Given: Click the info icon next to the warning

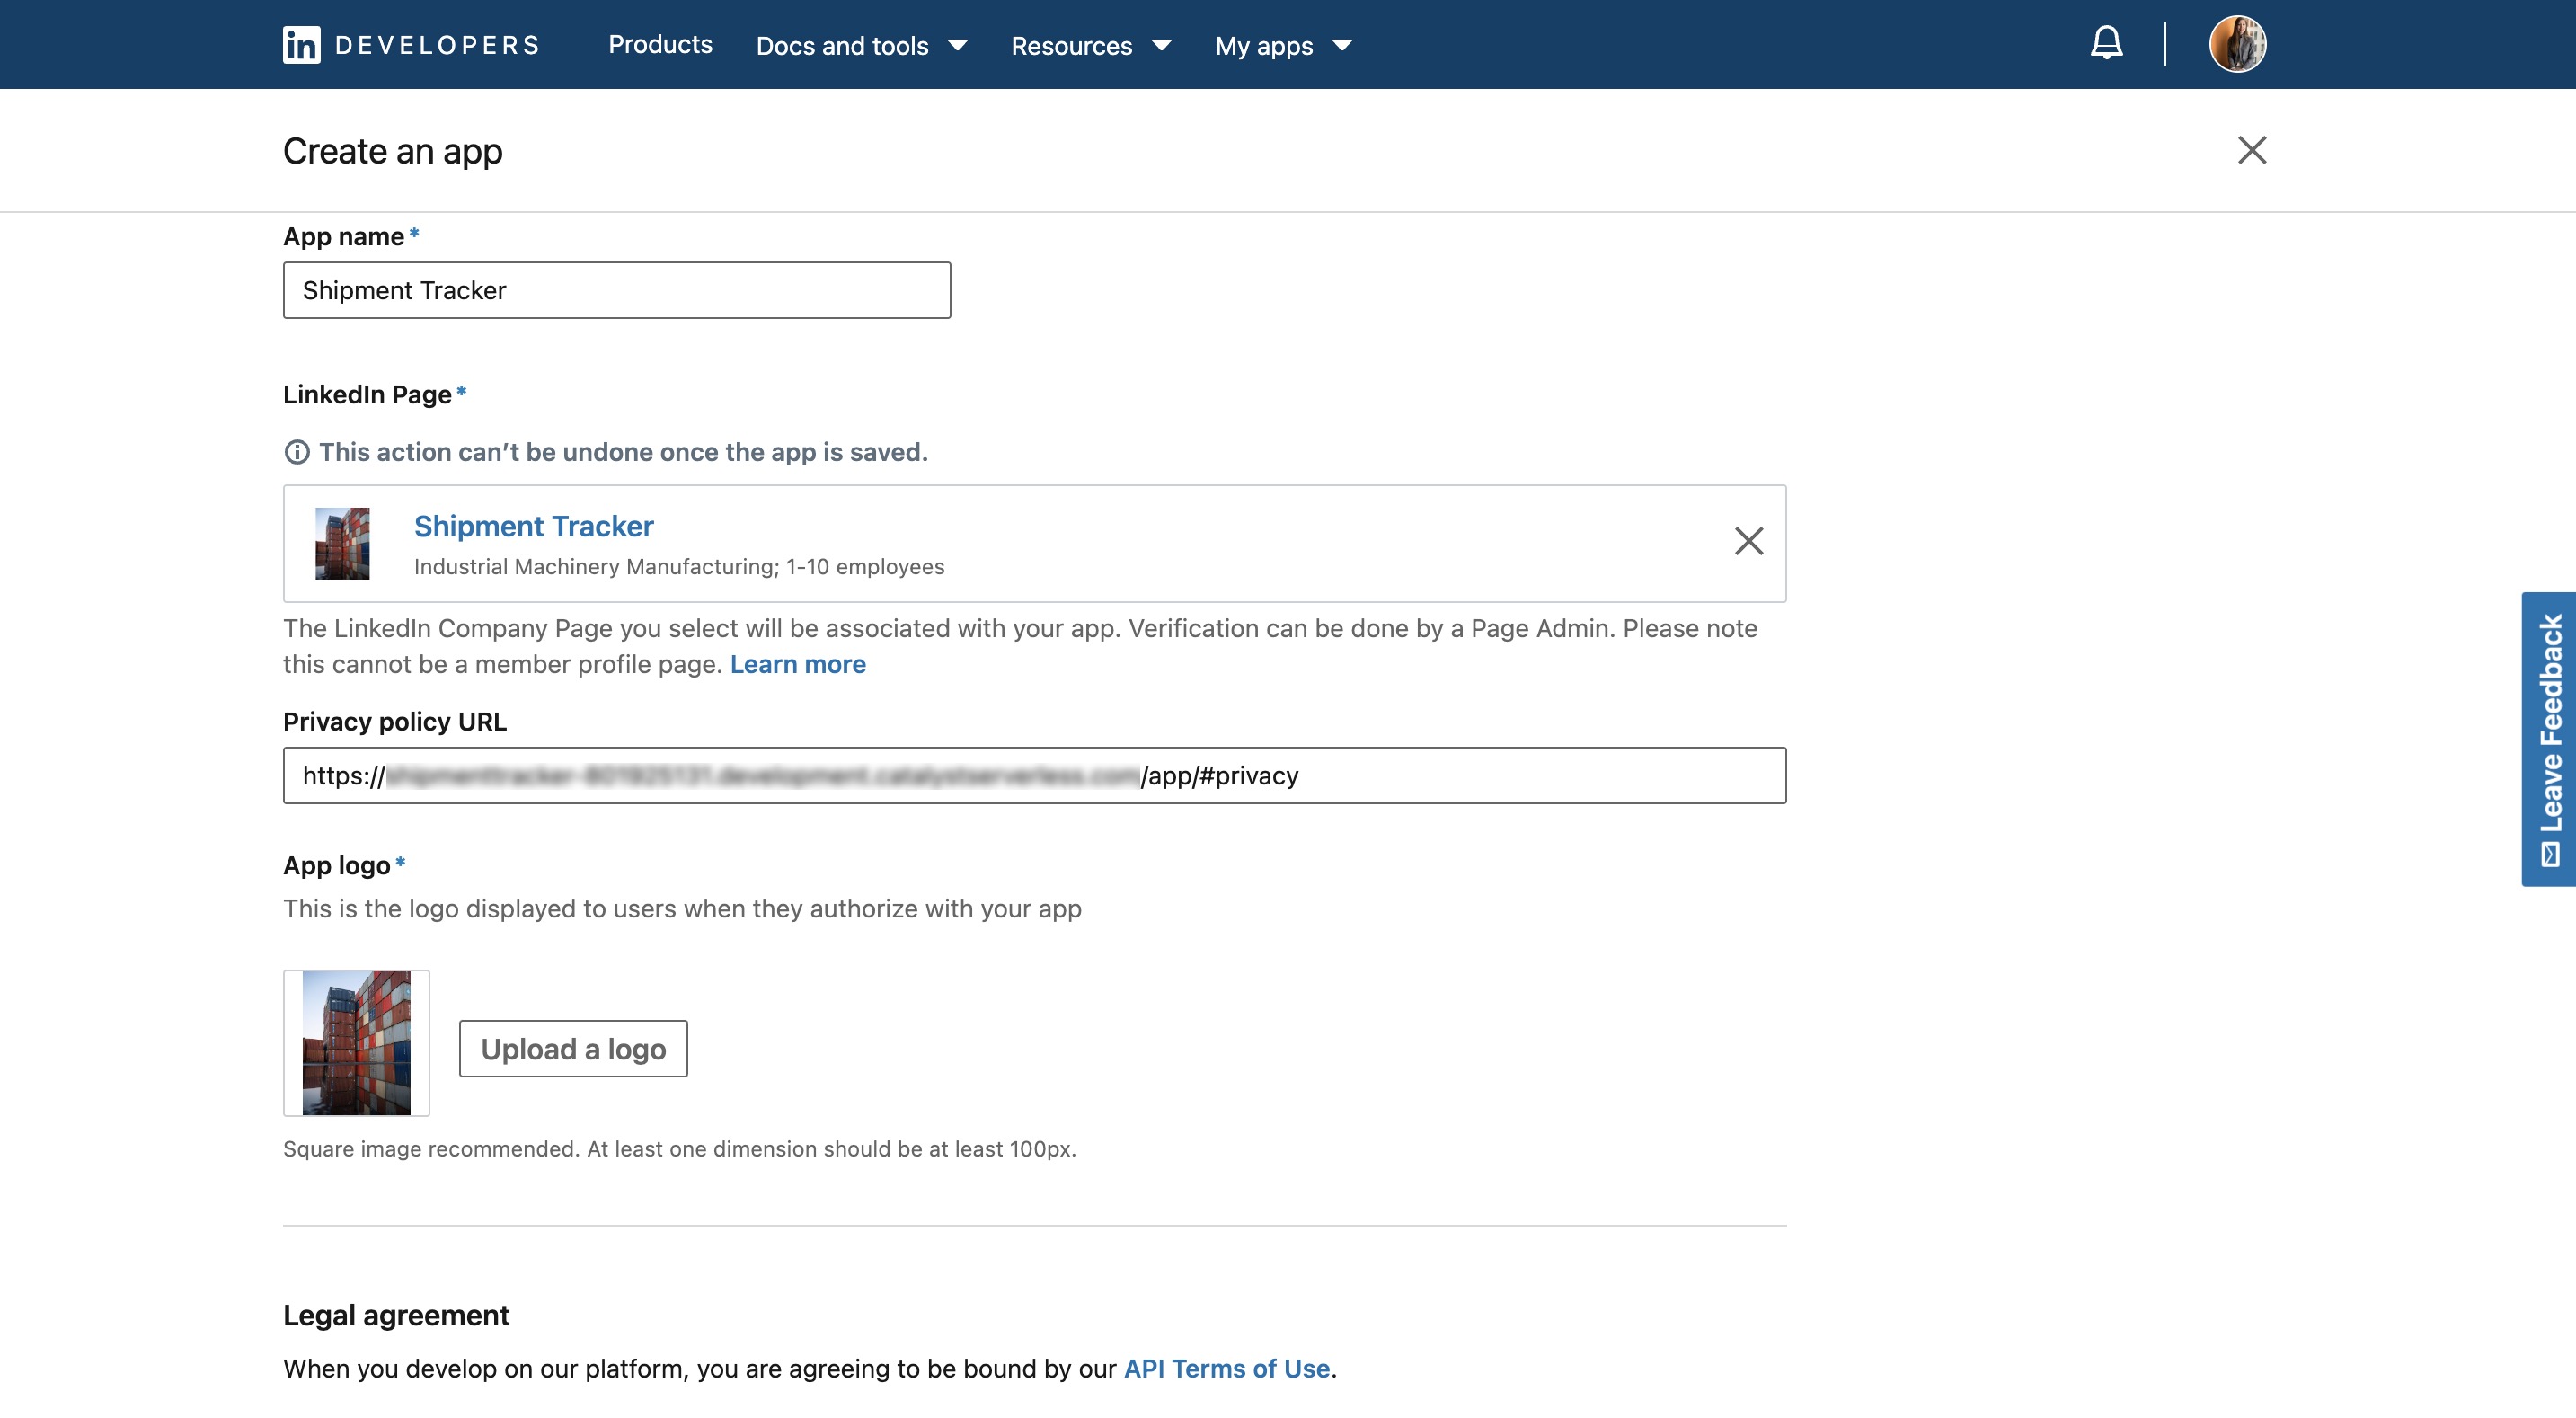Looking at the screenshot, I should click(296, 452).
